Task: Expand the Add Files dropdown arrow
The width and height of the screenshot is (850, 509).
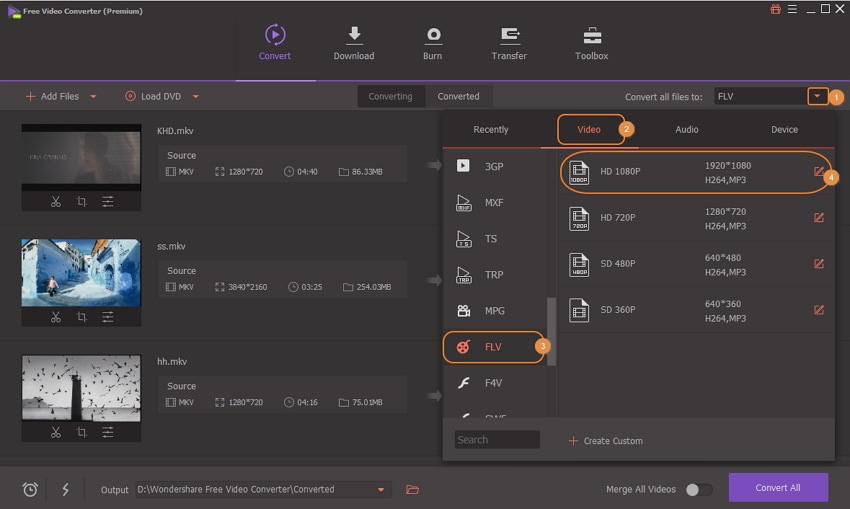Action: 93,96
